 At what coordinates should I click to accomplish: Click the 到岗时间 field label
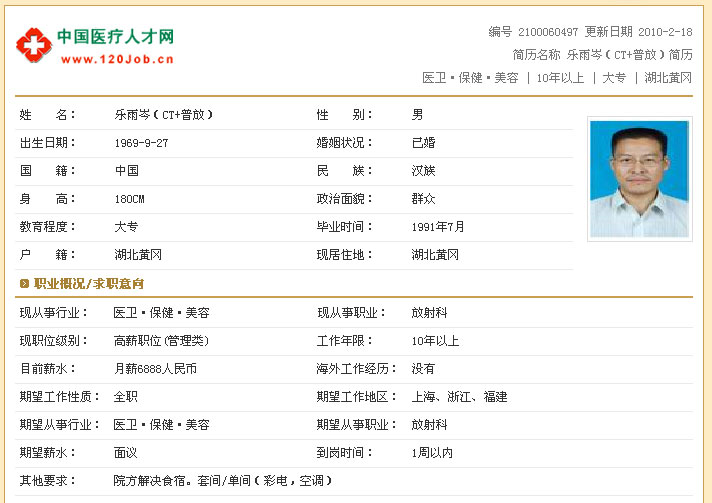coord(344,453)
